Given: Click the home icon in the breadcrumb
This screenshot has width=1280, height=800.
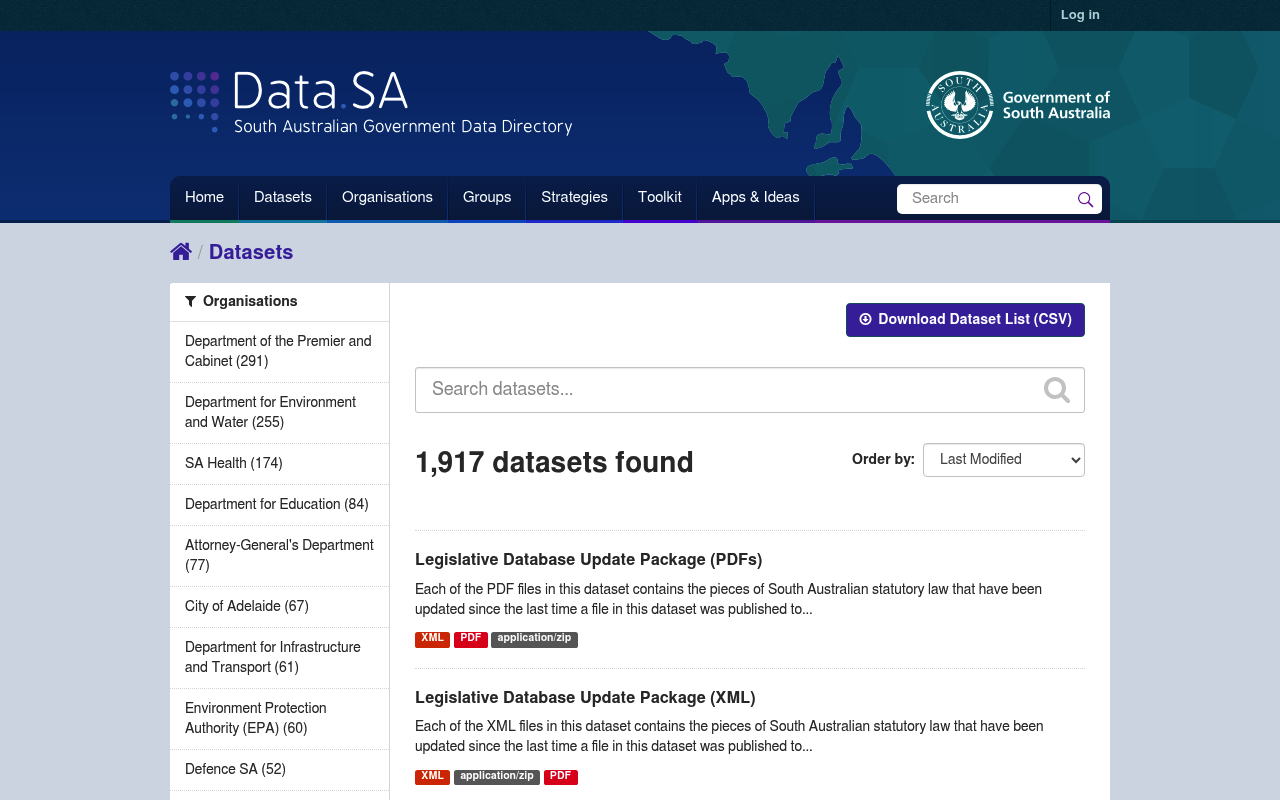Looking at the screenshot, I should pyautogui.click(x=181, y=252).
